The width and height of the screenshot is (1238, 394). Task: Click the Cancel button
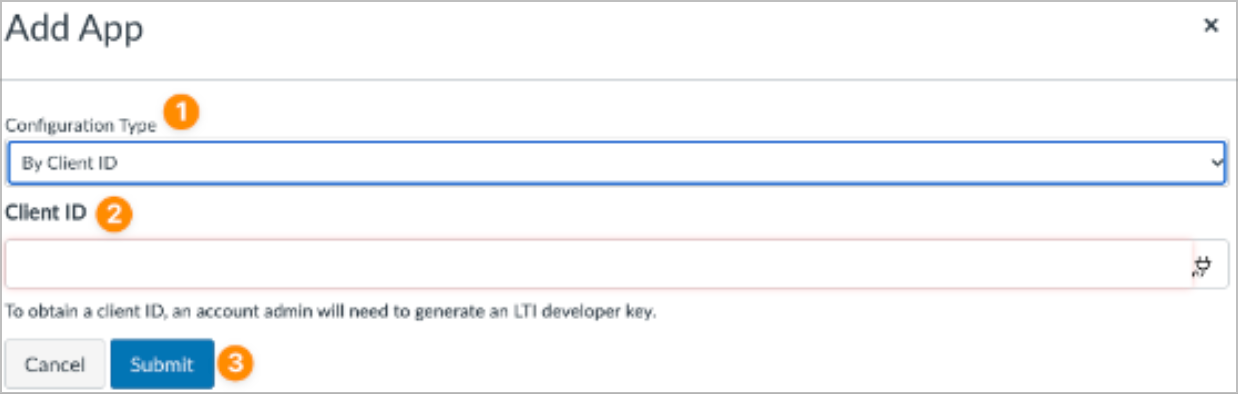coord(55,365)
